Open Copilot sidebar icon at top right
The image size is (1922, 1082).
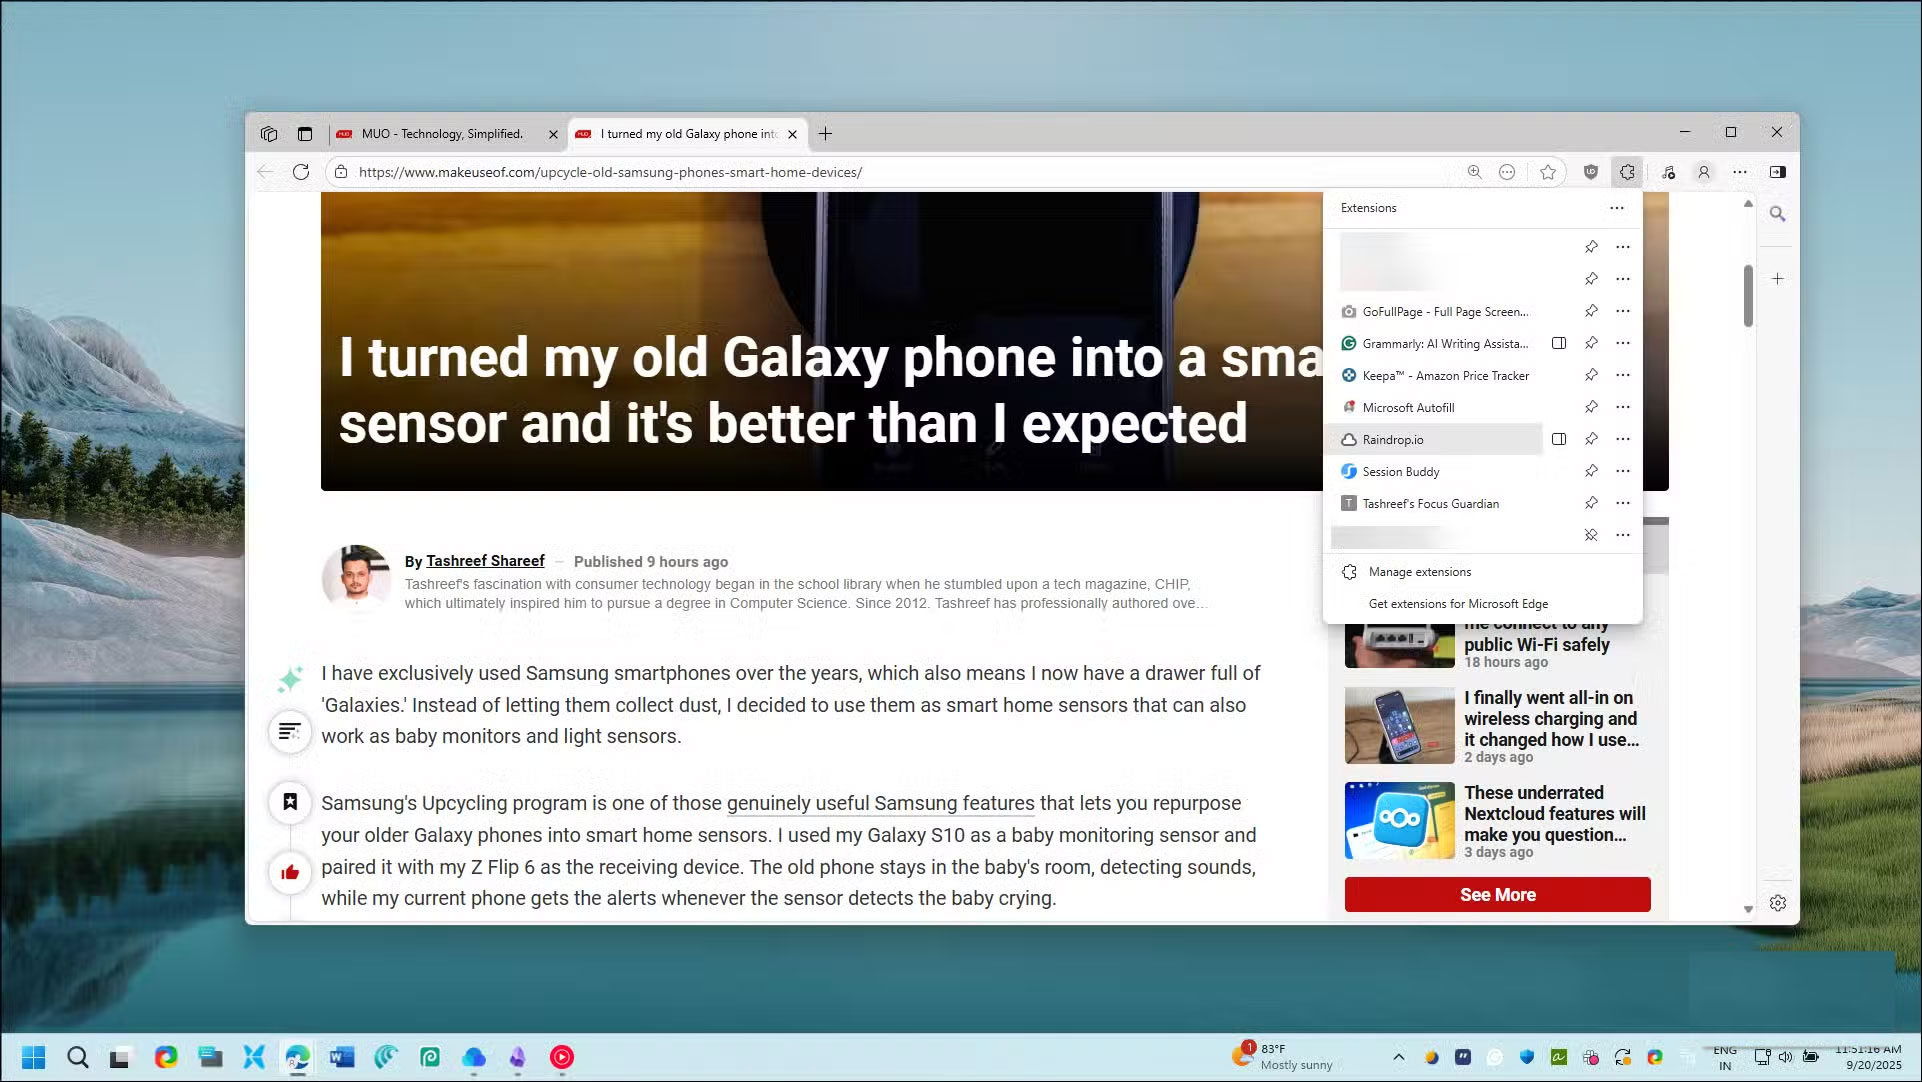click(1779, 172)
